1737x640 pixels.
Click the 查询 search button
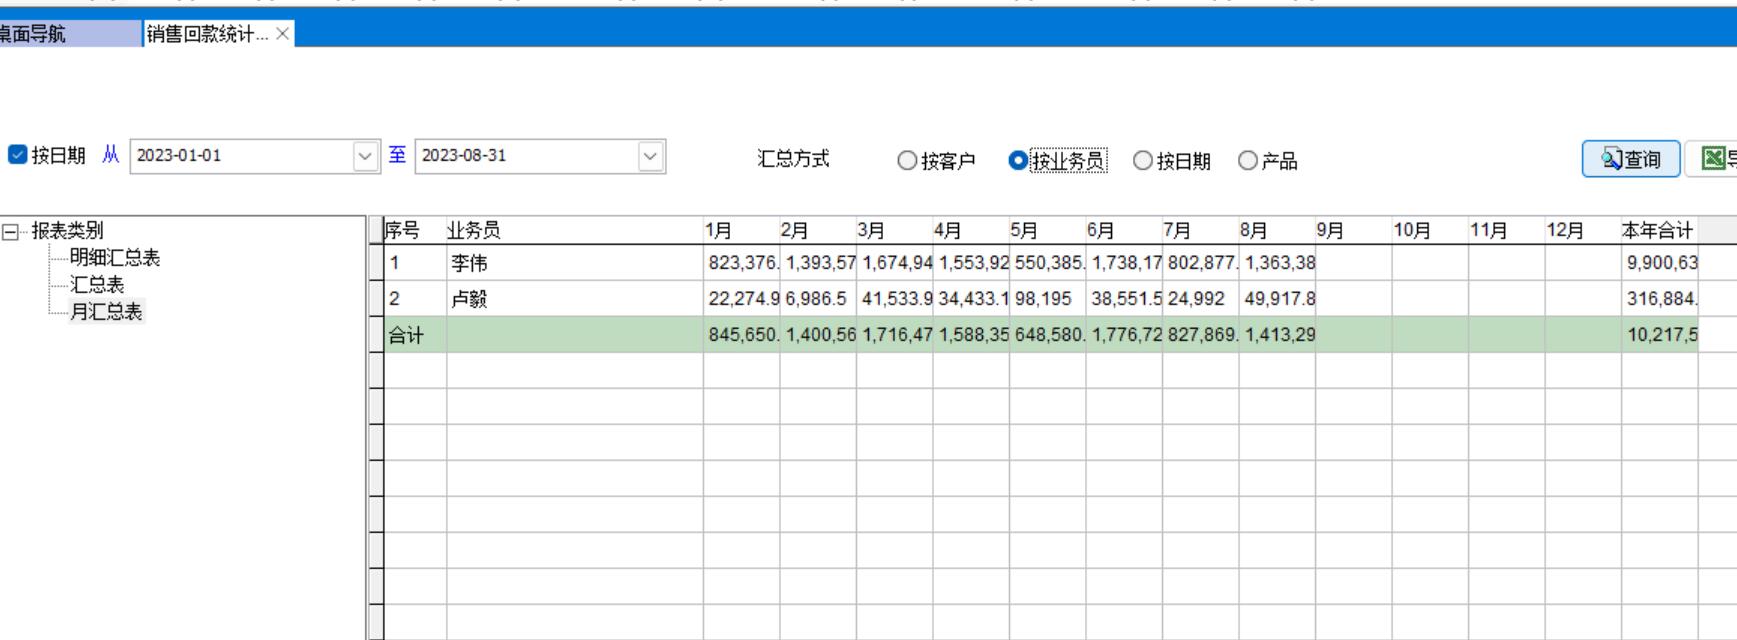pyautogui.click(x=1630, y=159)
